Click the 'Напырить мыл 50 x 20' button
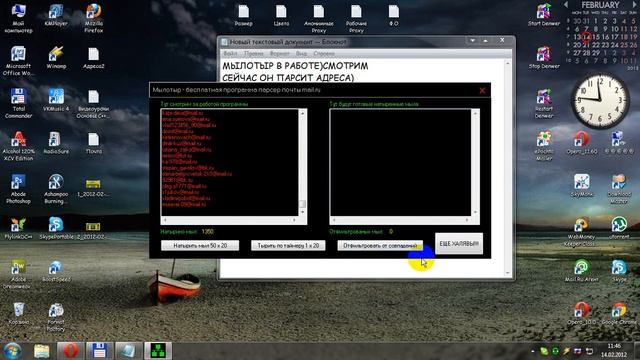The height and width of the screenshot is (360, 640). pos(200,245)
